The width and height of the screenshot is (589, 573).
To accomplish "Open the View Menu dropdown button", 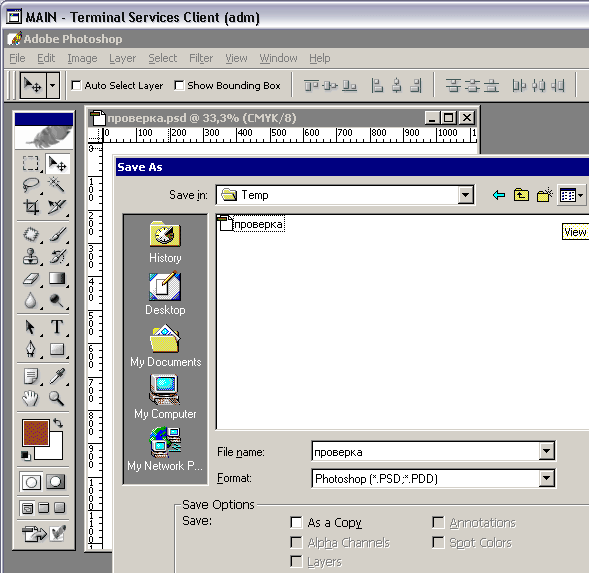I will pos(571,195).
